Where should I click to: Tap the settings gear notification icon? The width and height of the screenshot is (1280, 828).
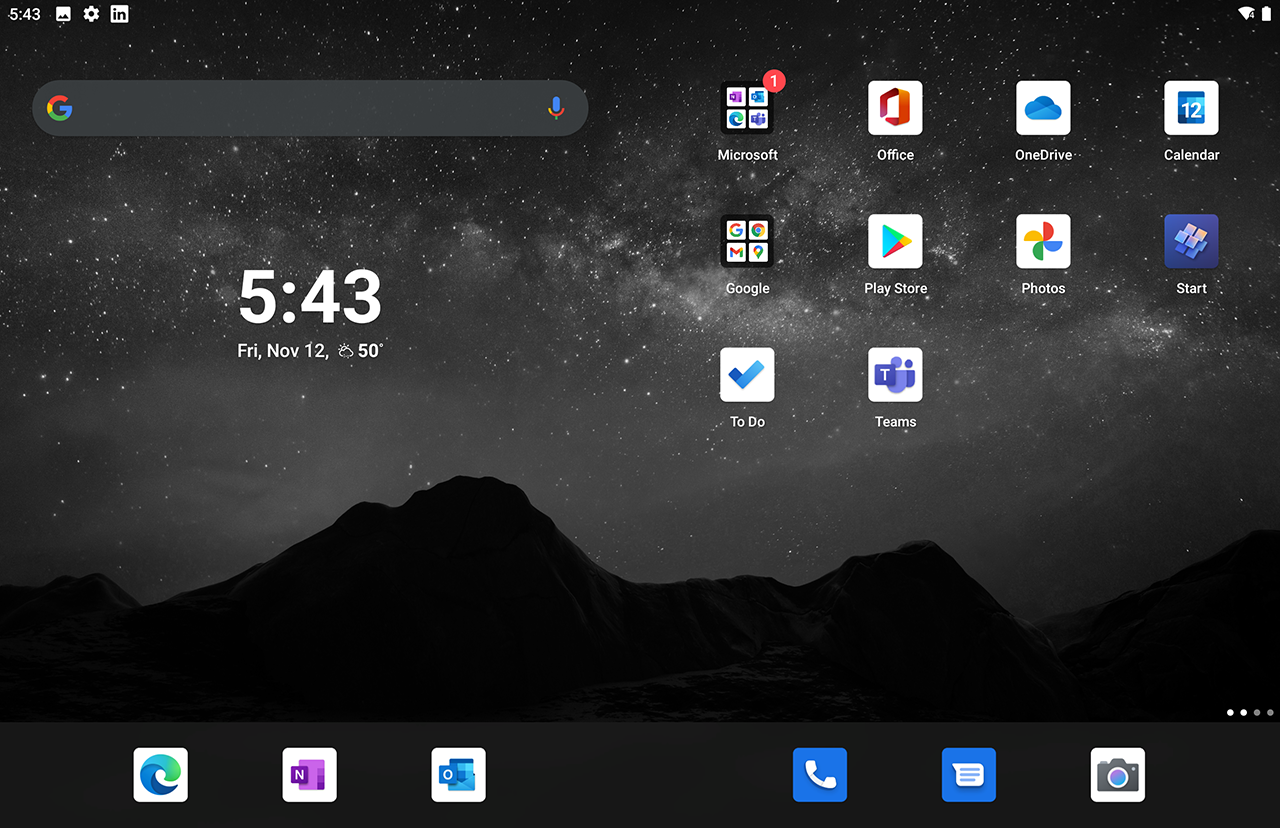[x=91, y=14]
